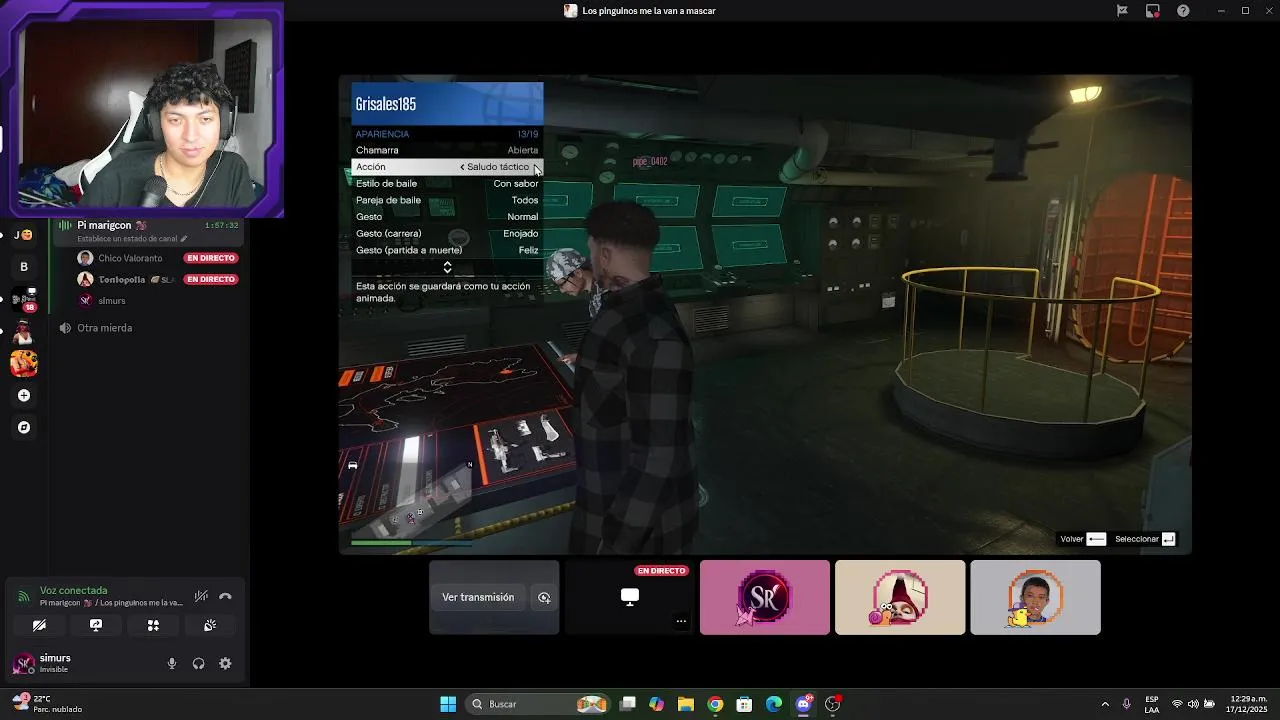Screen dimensions: 1280x720
Task: Select the gnome avatar participant tile
Action: [x=900, y=597]
